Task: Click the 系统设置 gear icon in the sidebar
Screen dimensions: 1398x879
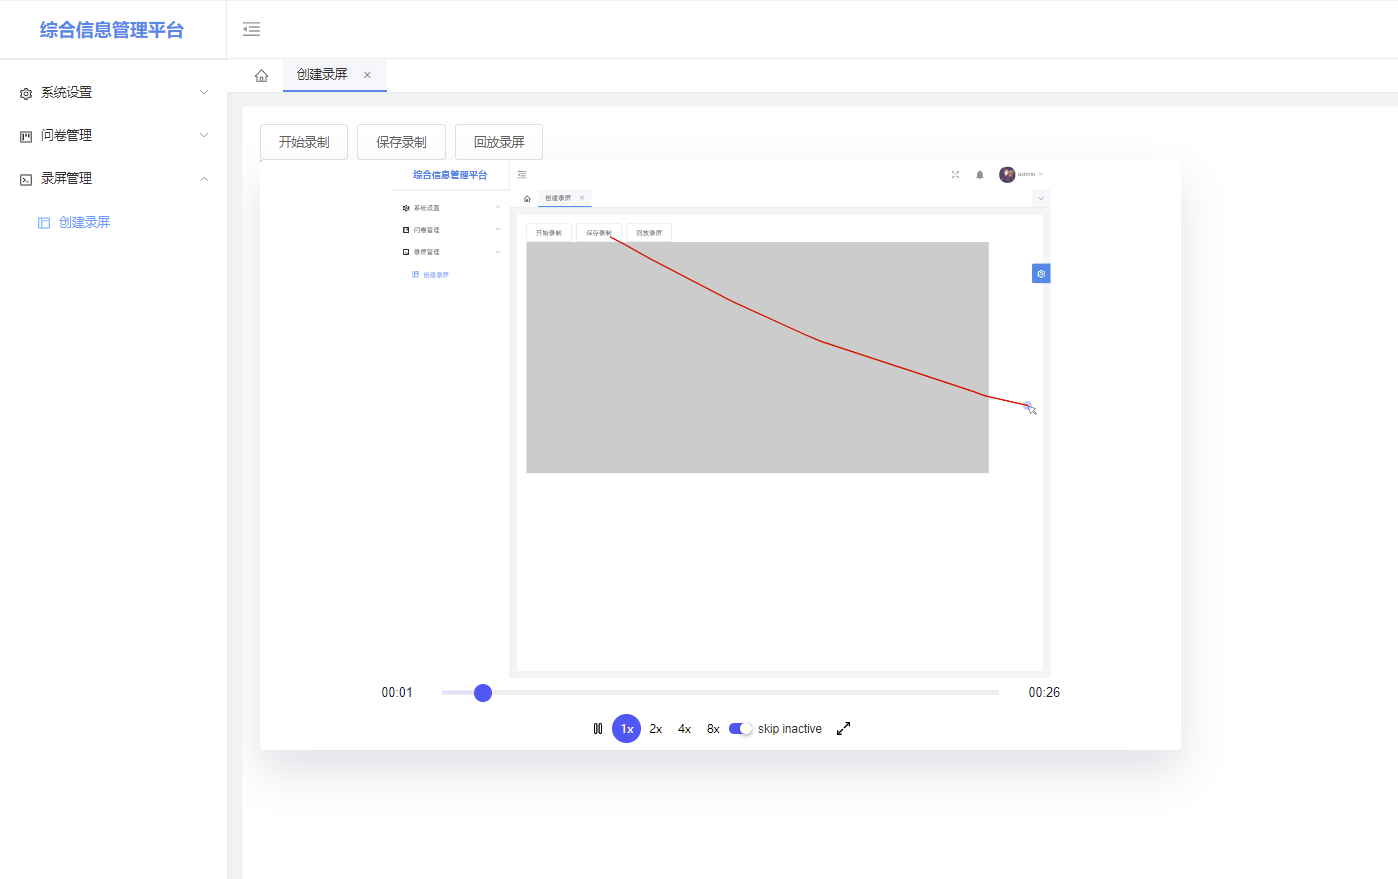Action: [24, 92]
